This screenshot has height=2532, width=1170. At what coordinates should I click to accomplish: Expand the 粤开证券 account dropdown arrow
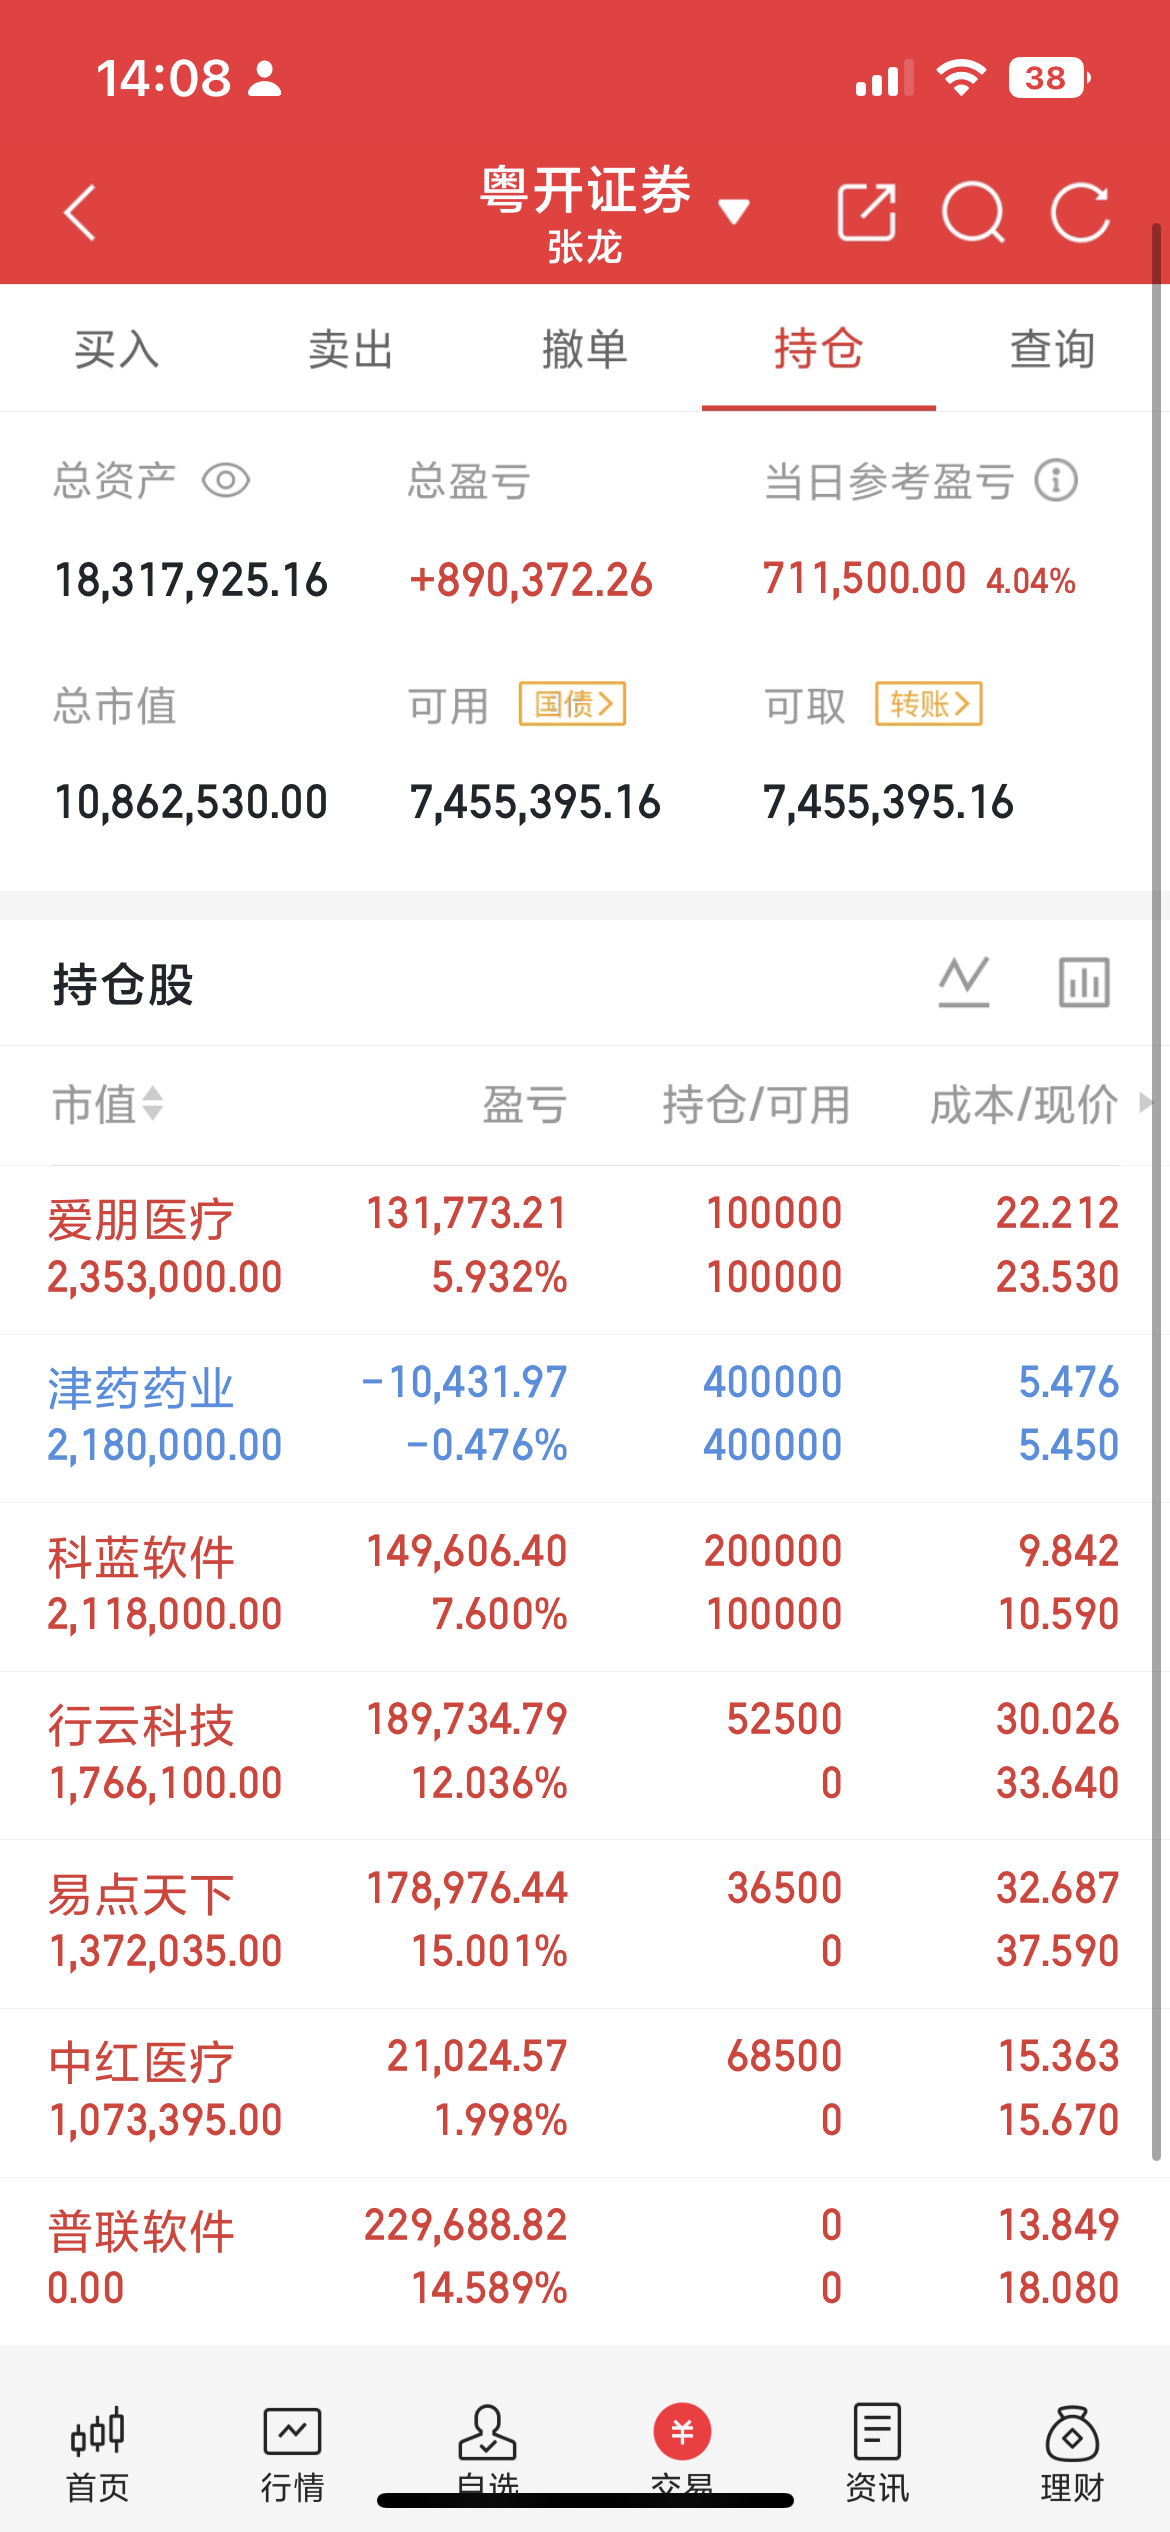[x=734, y=211]
